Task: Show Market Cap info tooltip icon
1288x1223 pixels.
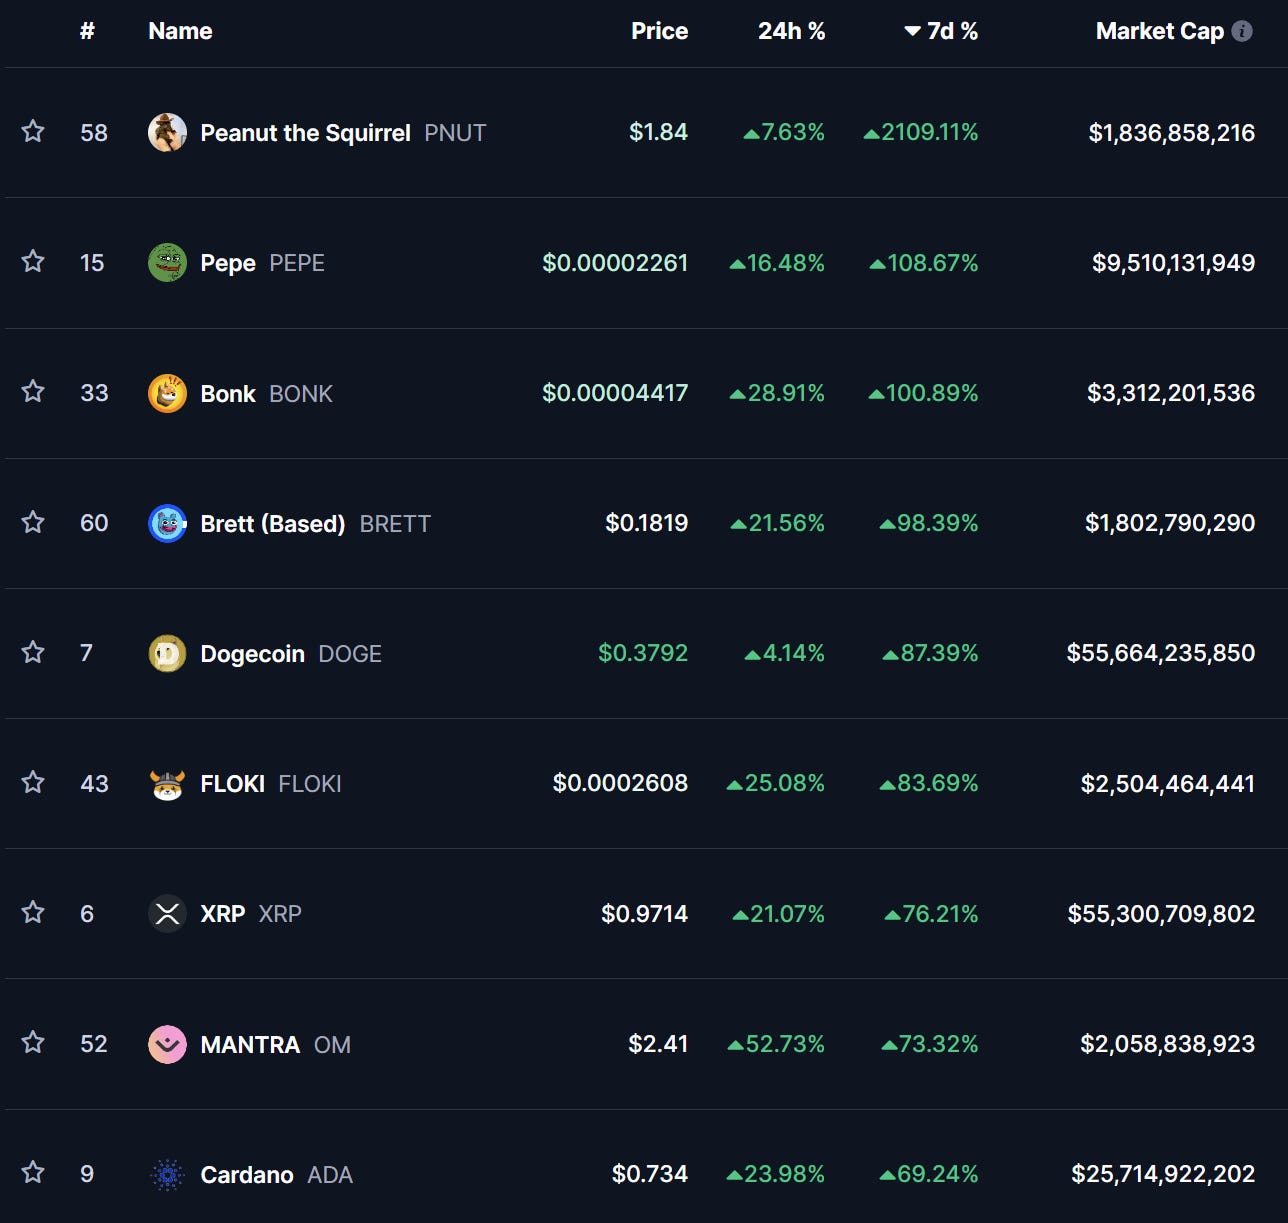Action: (1242, 31)
